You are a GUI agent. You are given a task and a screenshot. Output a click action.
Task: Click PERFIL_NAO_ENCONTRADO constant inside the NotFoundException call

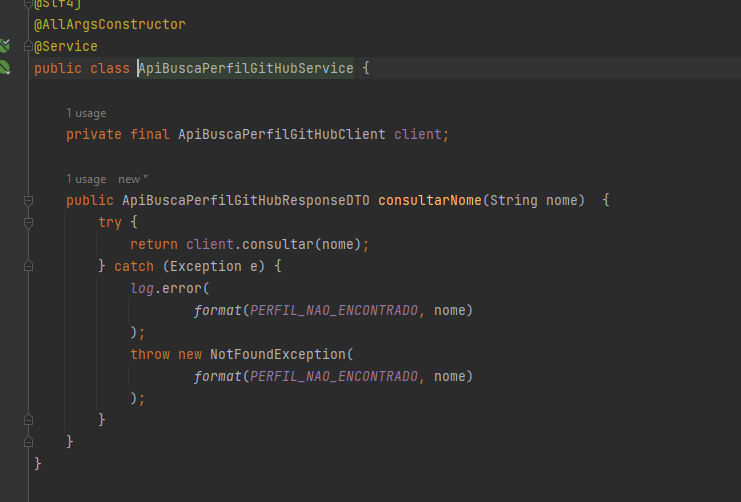click(334, 376)
